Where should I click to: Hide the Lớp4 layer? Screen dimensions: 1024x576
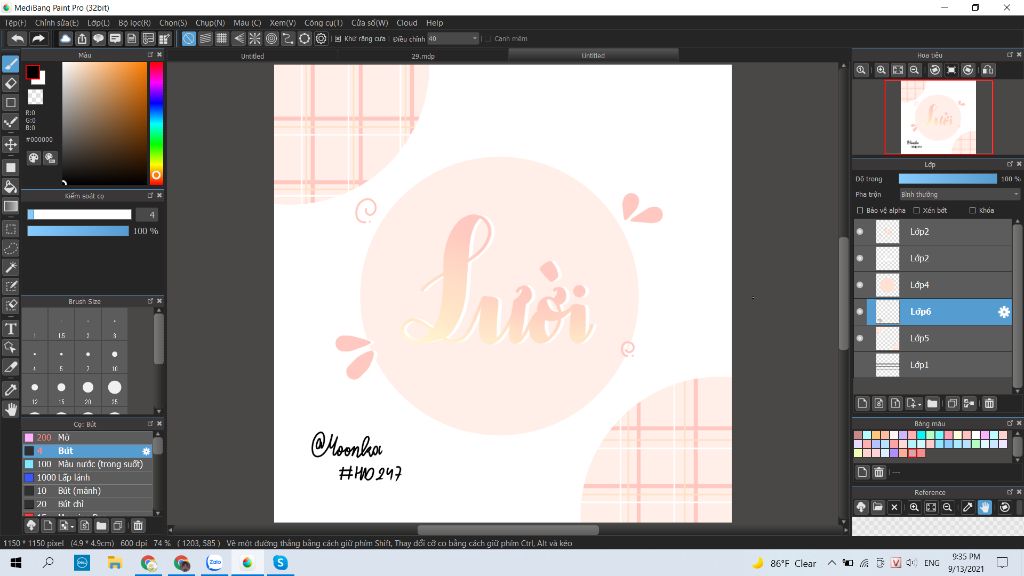pos(860,285)
